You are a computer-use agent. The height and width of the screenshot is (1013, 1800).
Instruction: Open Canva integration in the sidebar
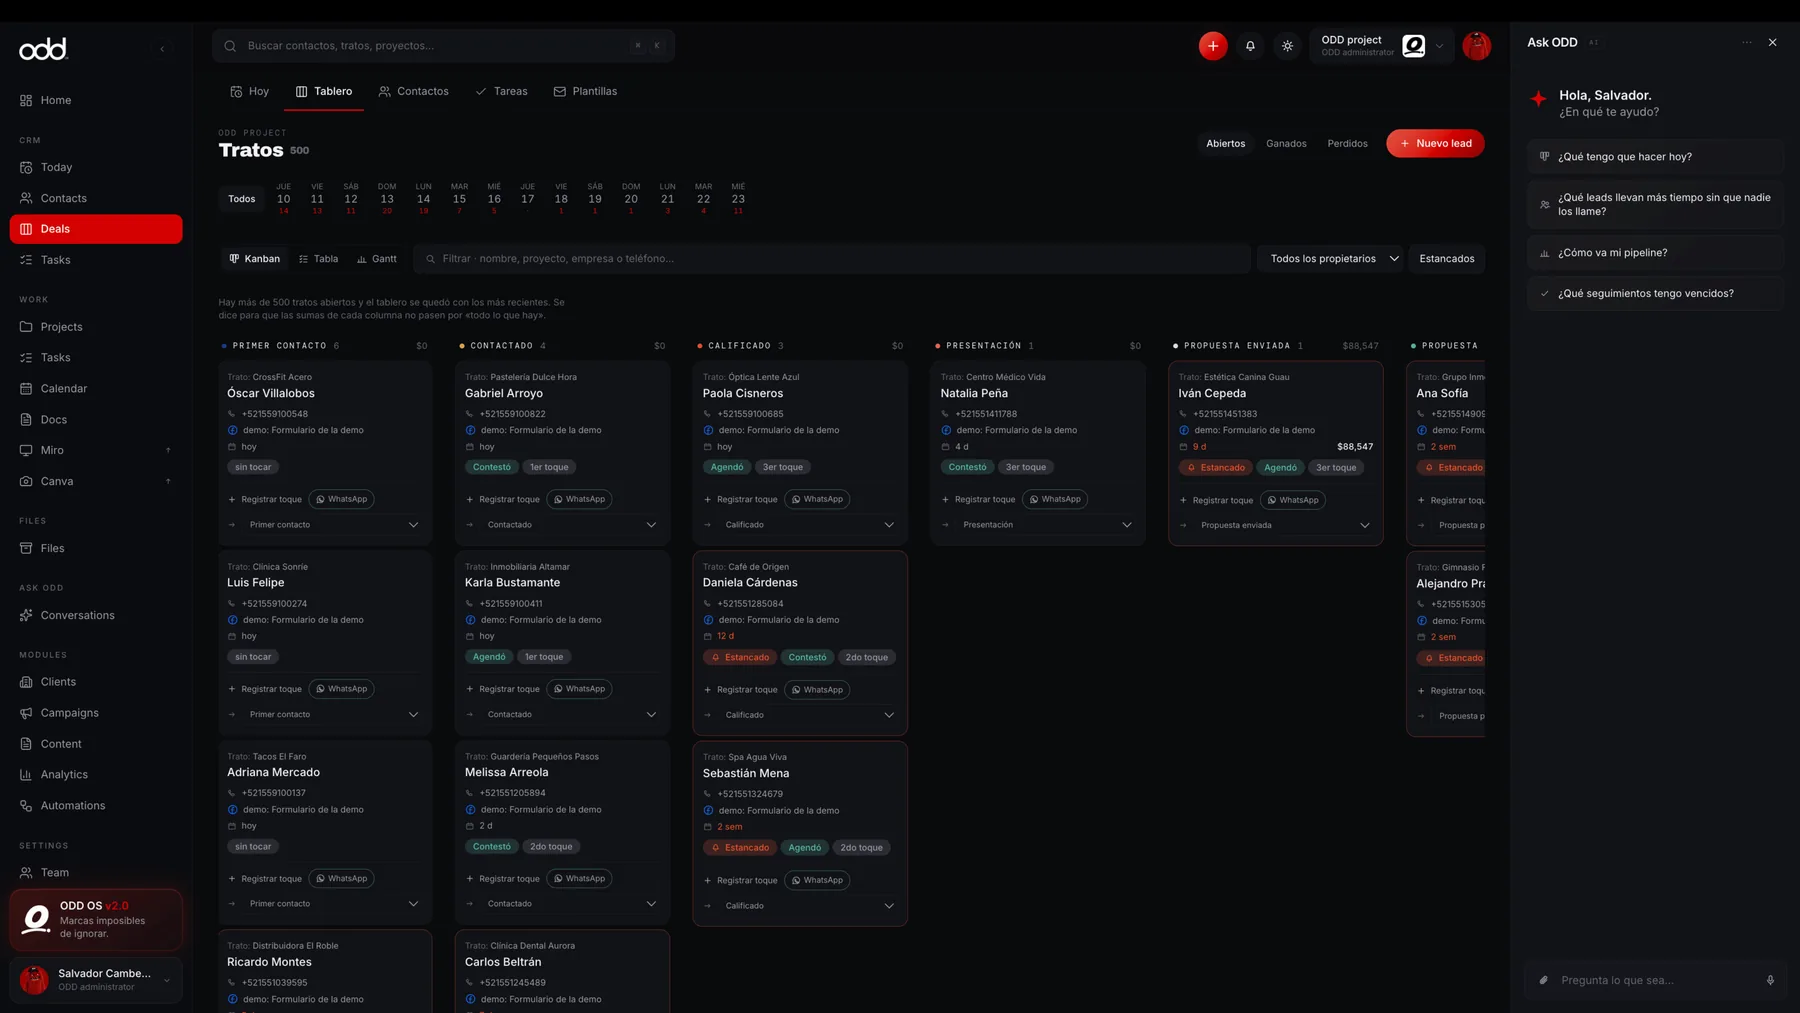(96, 481)
